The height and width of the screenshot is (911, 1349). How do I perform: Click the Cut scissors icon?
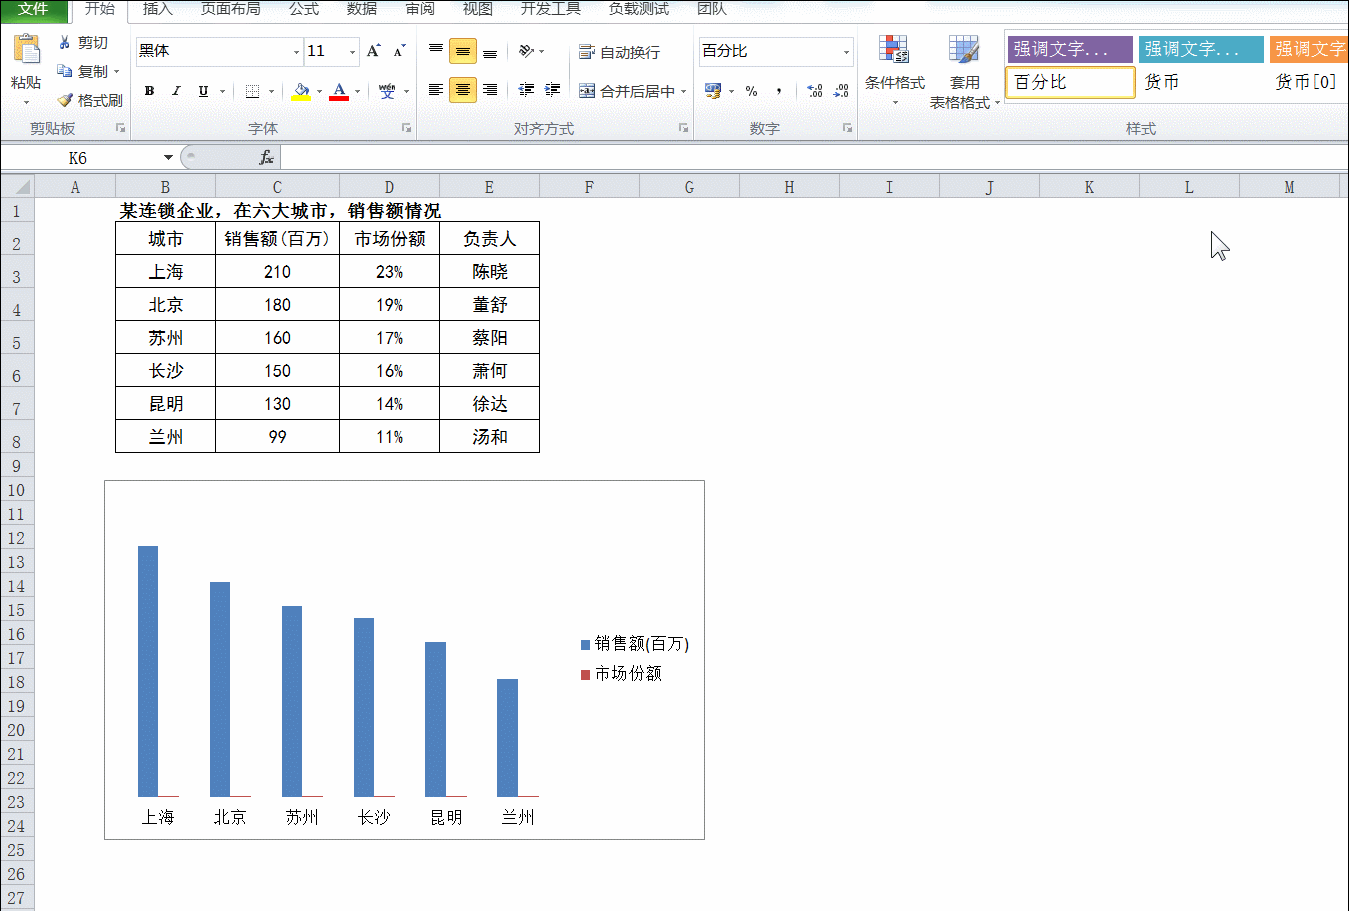[65, 42]
